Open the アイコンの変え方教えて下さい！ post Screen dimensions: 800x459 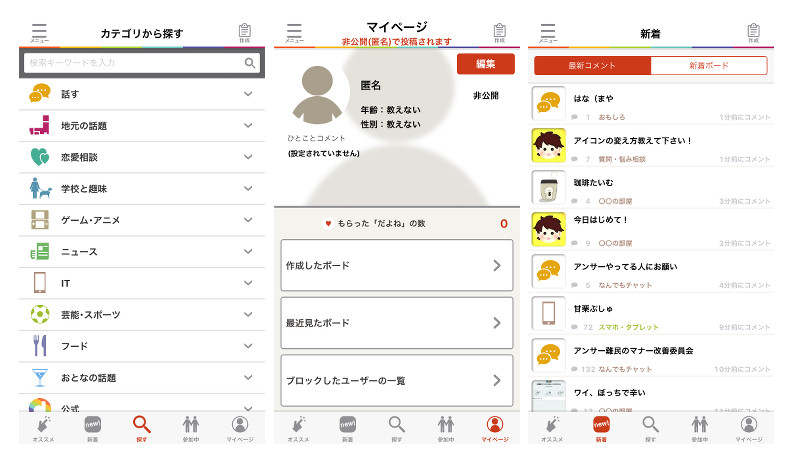[651, 145]
